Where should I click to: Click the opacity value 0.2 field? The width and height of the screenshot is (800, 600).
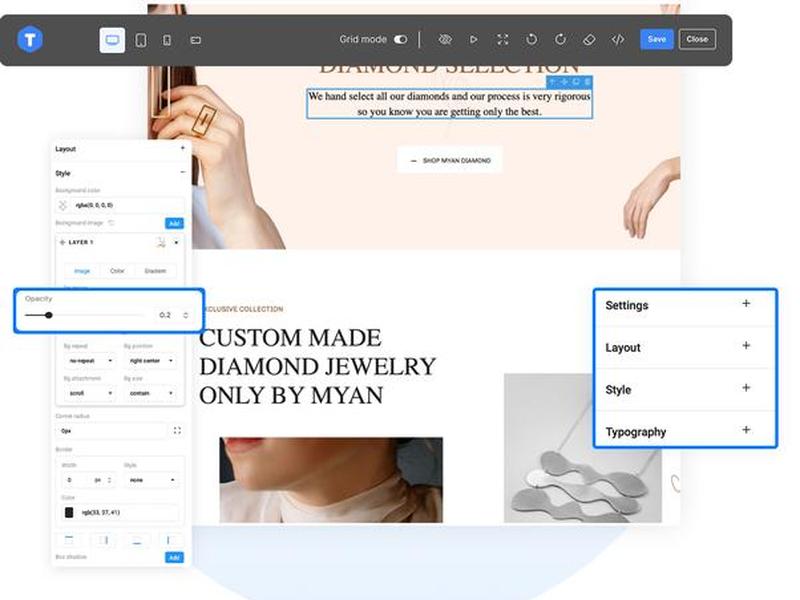coord(167,315)
